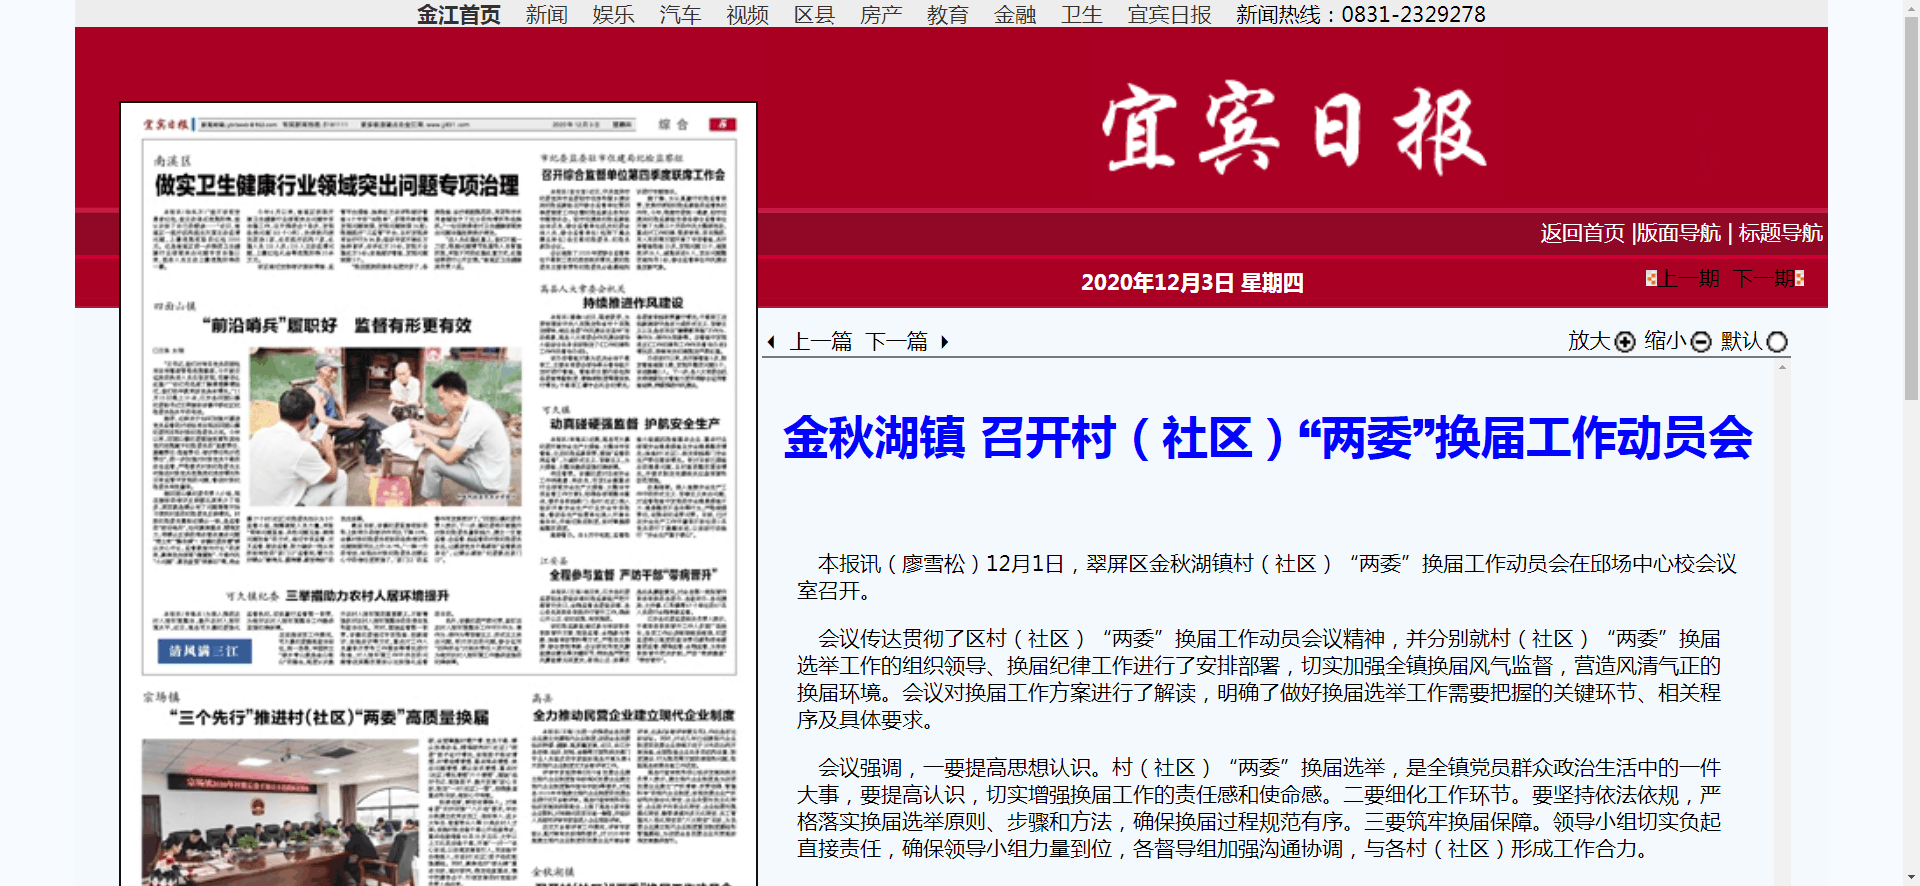This screenshot has height=886, width=1920.
Task: Click the default-size circle icon beside 默认
Action: click(x=1777, y=342)
